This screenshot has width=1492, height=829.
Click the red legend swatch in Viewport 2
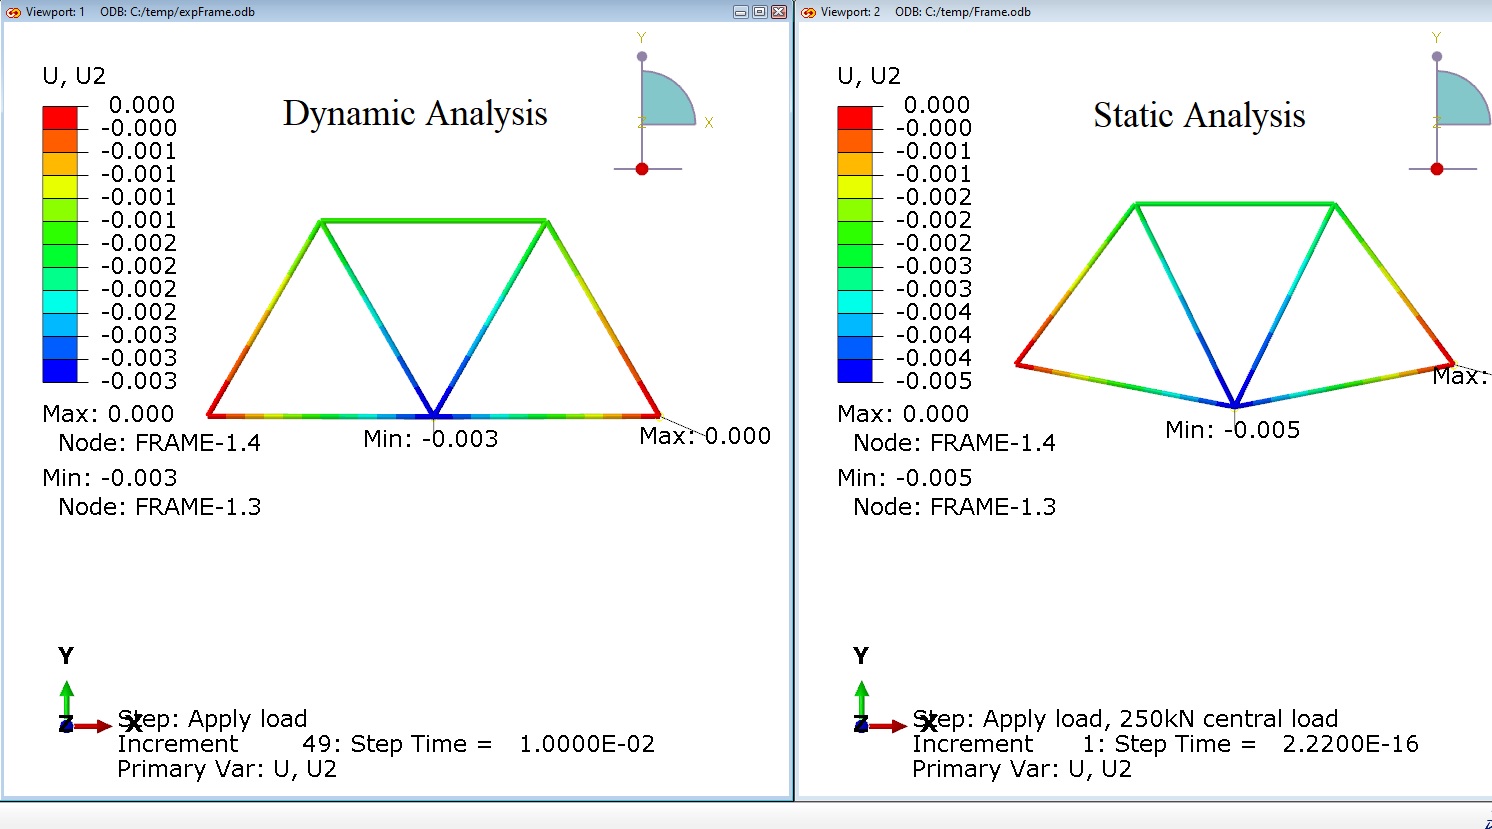(x=855, y=117)
